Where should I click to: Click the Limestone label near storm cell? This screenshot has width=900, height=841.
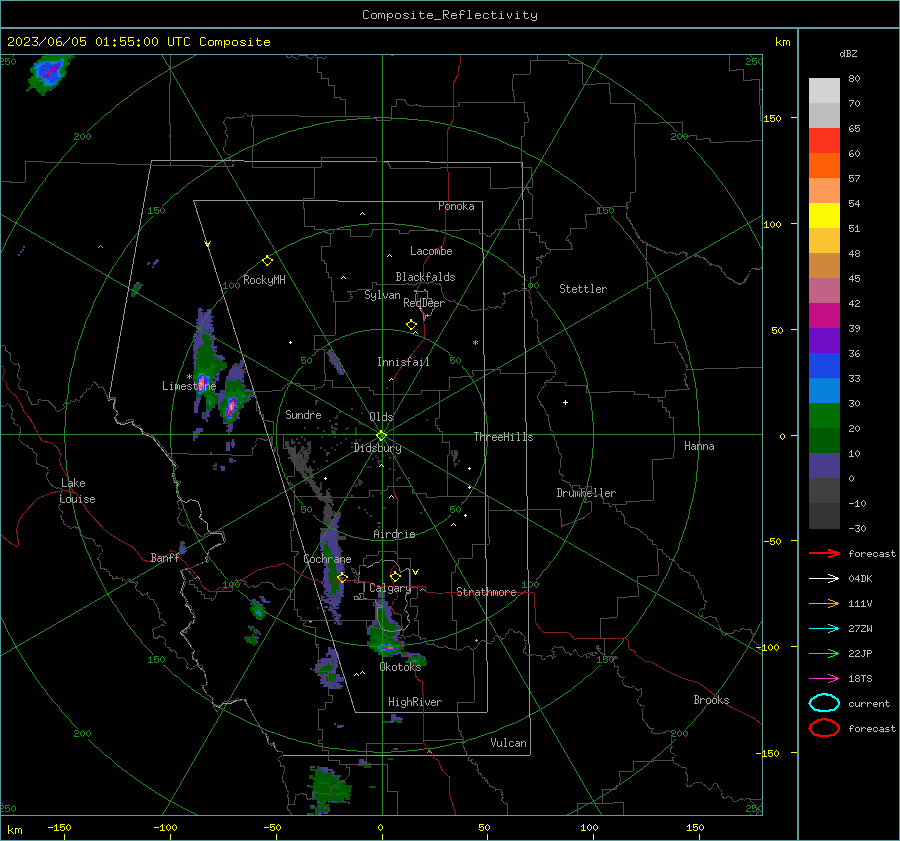click(189, 386)
